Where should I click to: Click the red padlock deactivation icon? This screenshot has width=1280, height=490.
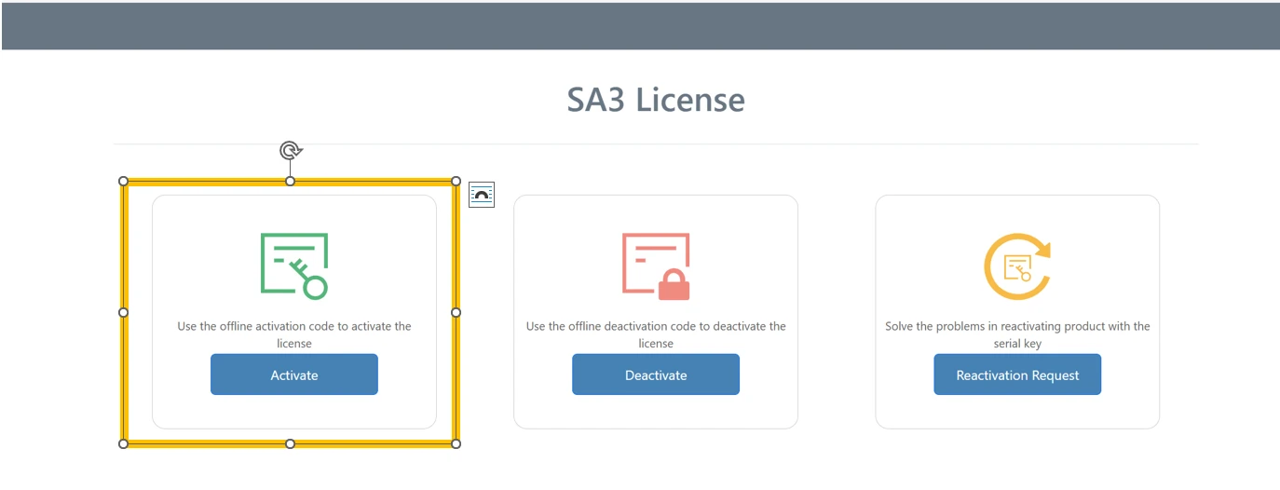656,266
